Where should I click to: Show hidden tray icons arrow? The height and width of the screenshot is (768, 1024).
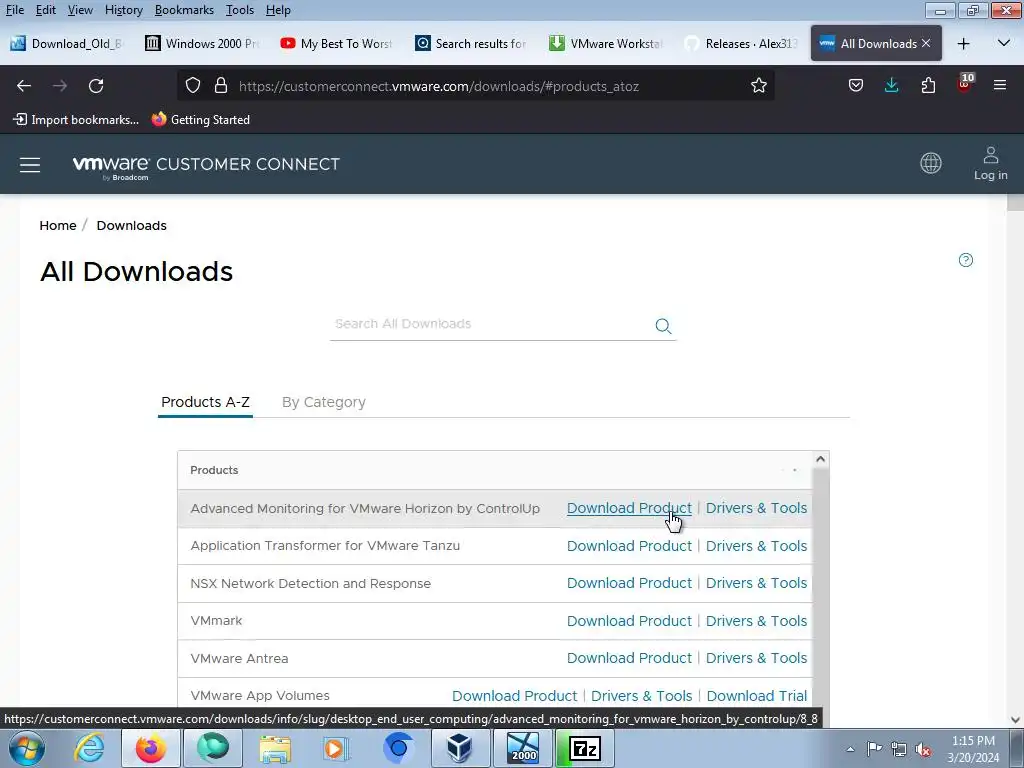[850, 749]
